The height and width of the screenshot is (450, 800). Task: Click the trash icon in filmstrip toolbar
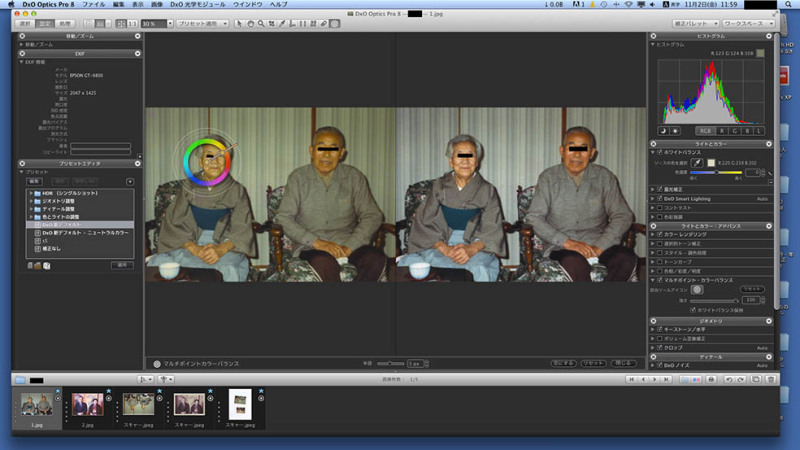(x=770, y=380)
